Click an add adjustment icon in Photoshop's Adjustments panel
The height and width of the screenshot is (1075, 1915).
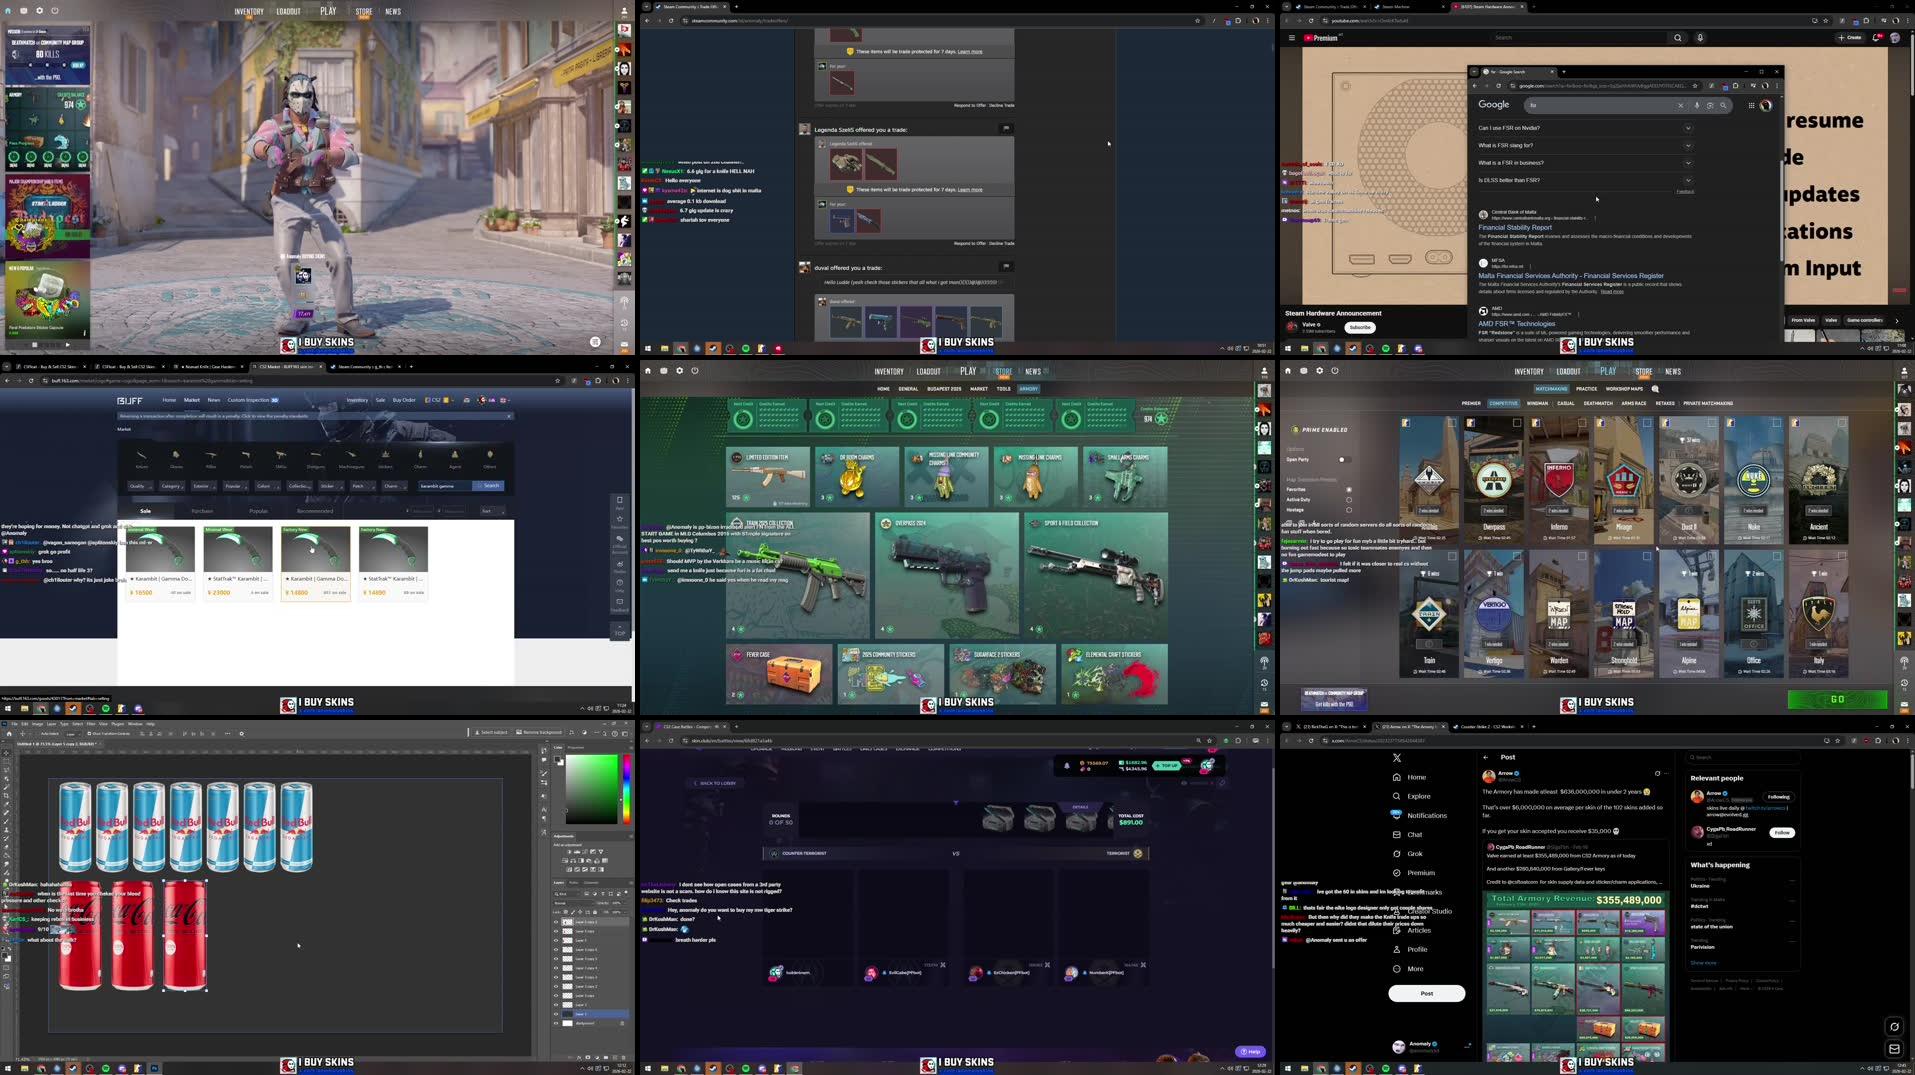(x=570, y=851)
